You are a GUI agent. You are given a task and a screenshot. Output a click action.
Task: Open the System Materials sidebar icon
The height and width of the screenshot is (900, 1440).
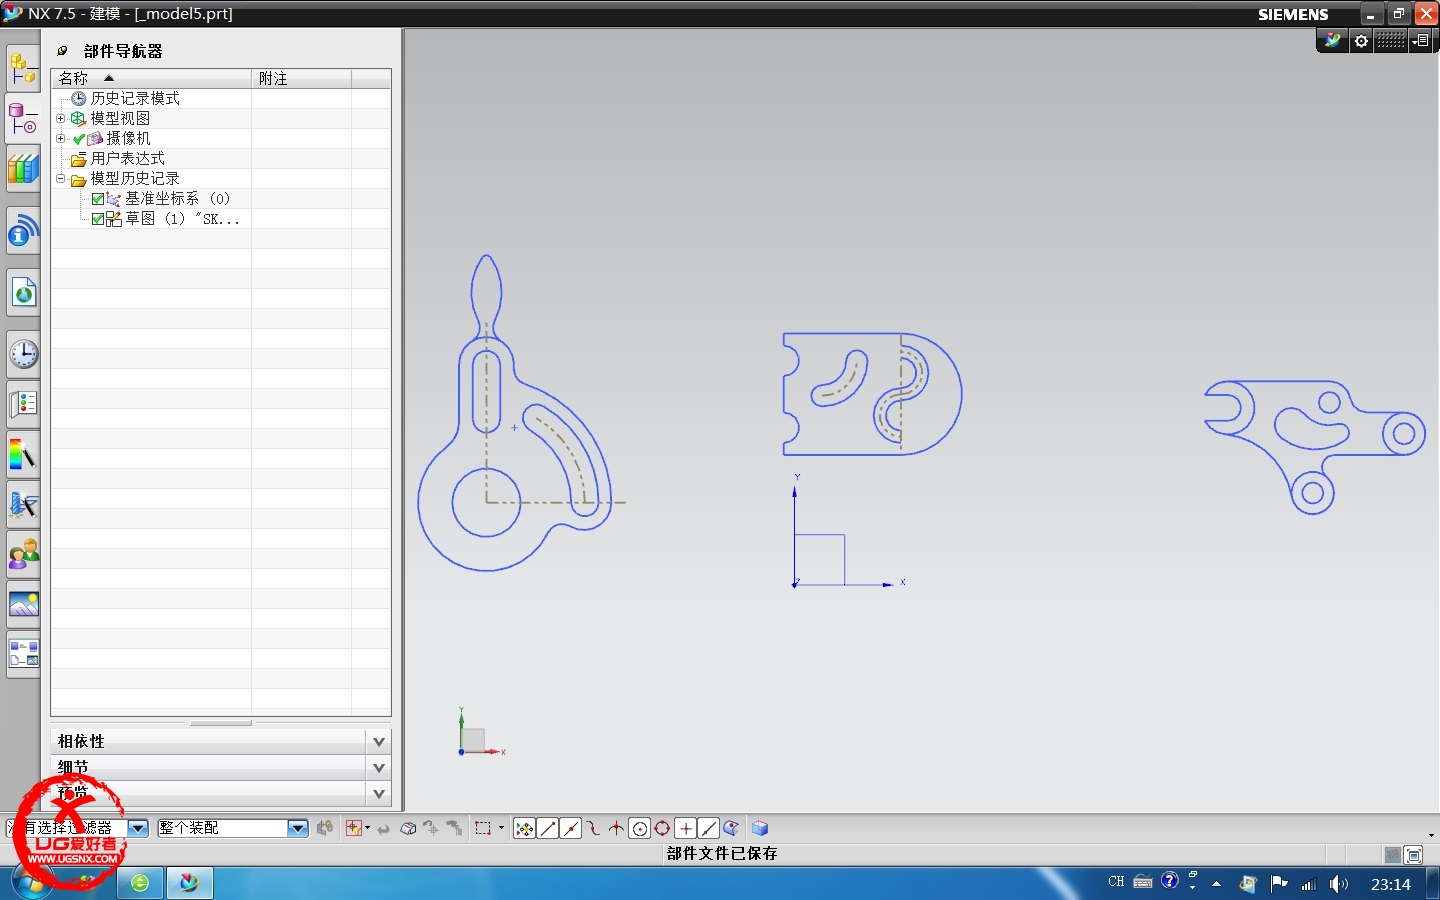click(22, 404)
